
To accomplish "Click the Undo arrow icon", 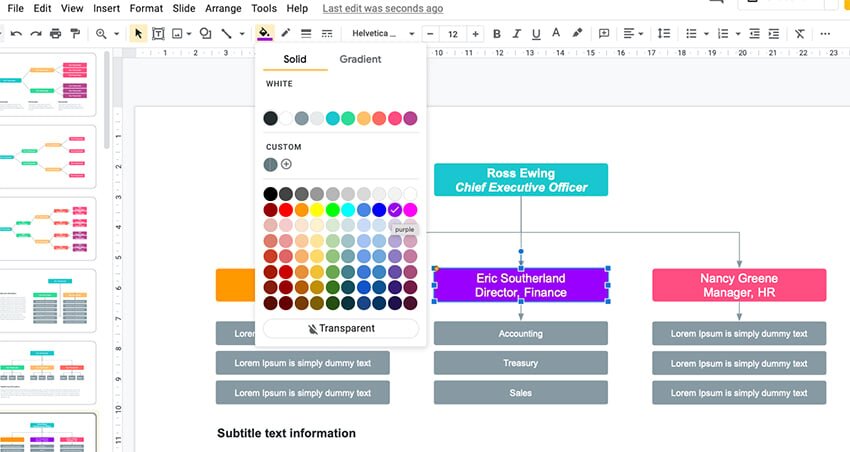I will 16,34.
